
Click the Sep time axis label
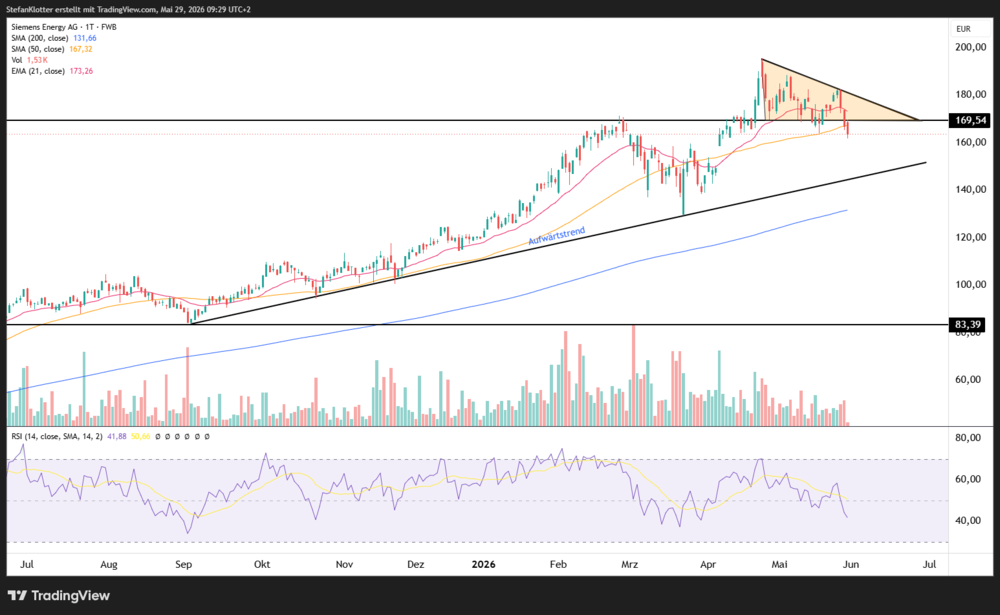point(184,565)
